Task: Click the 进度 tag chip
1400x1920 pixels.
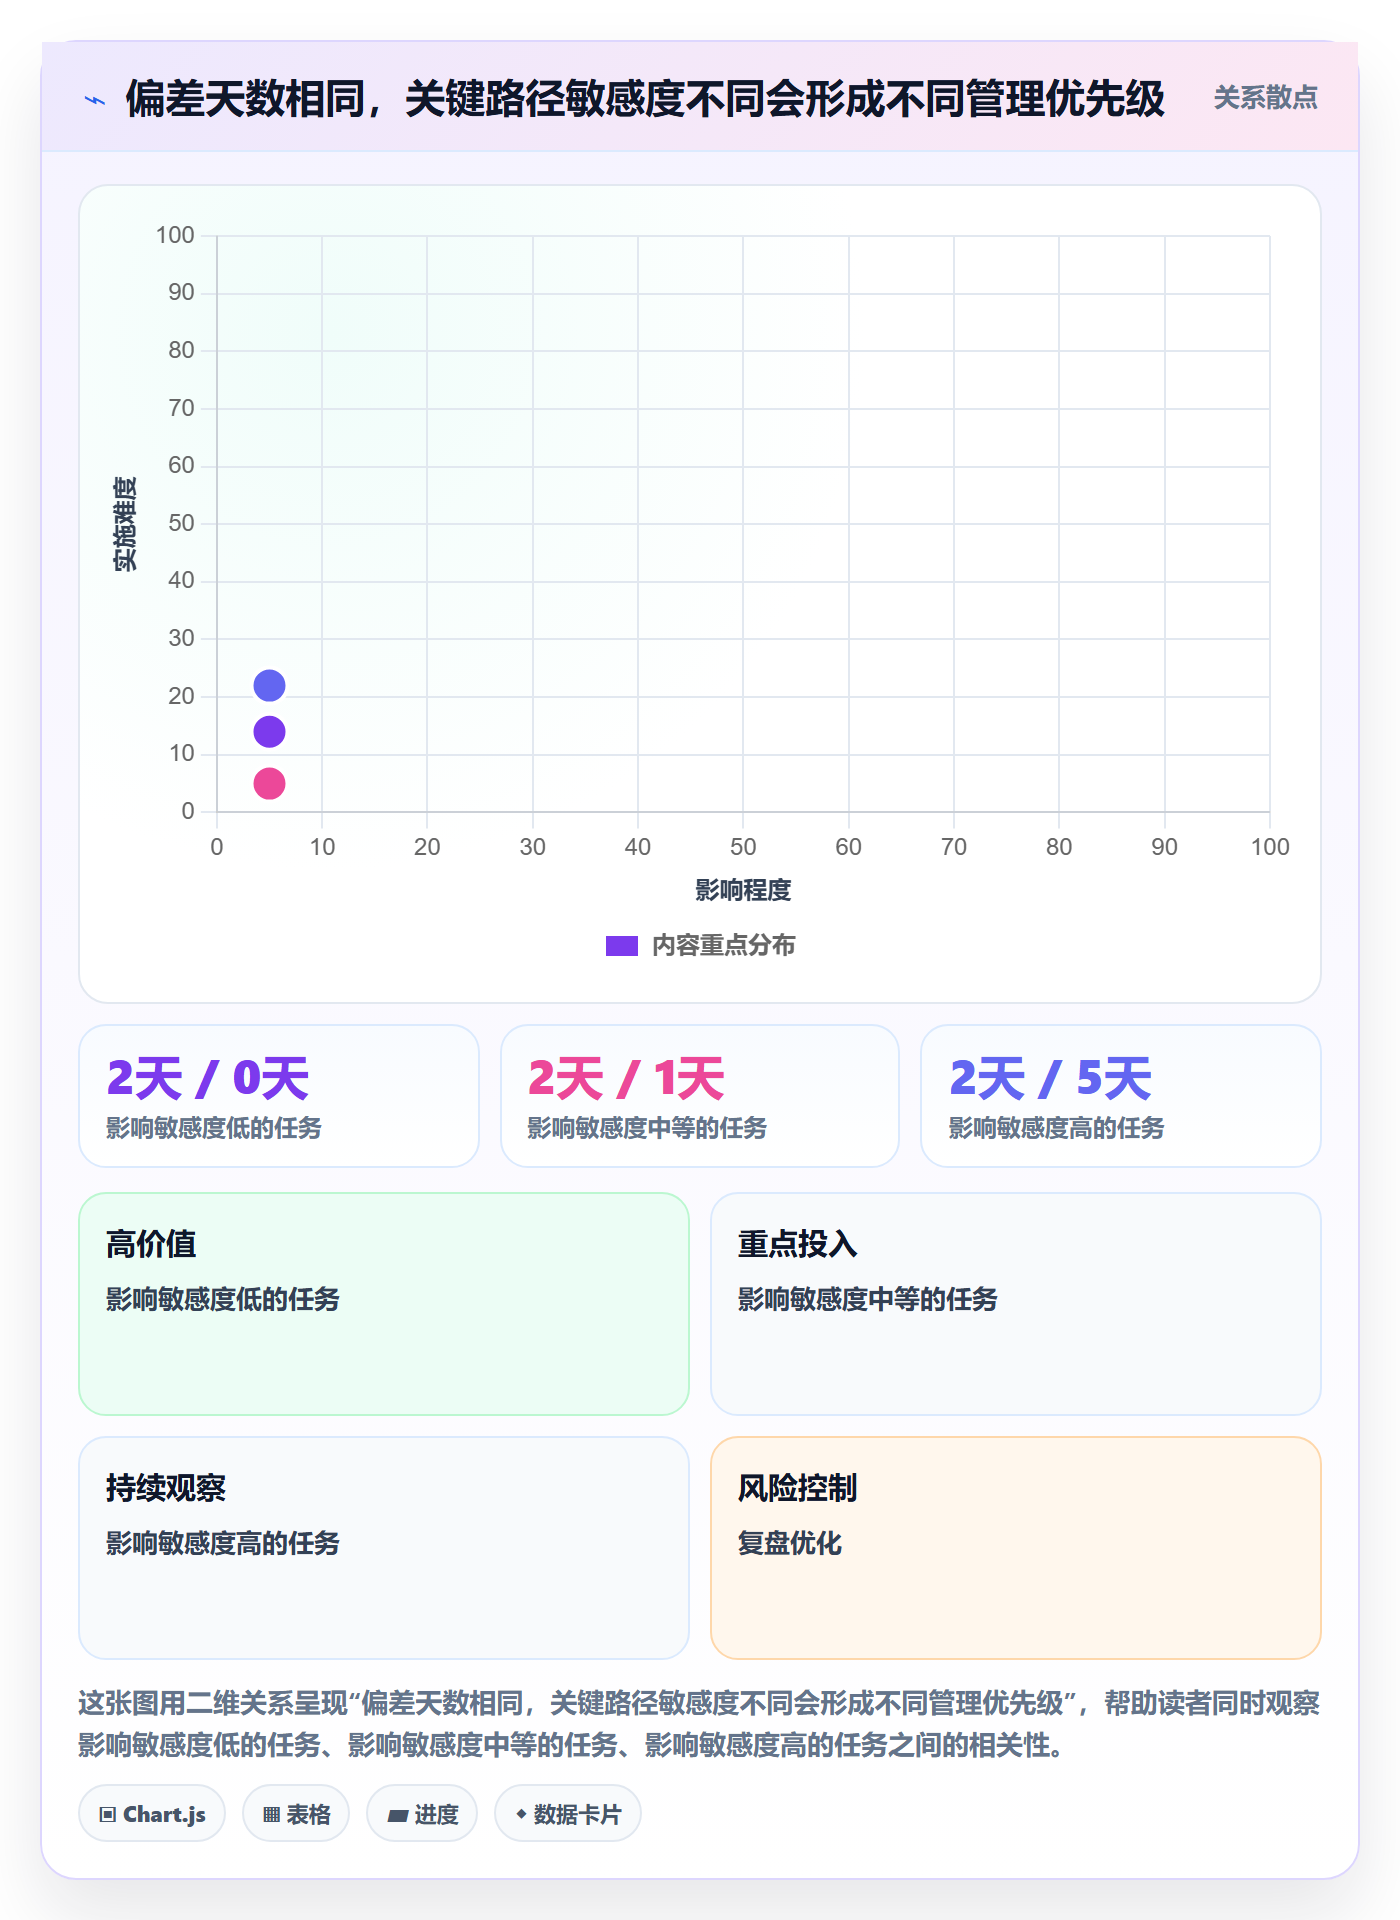Action: click(x=422, y=1814)
